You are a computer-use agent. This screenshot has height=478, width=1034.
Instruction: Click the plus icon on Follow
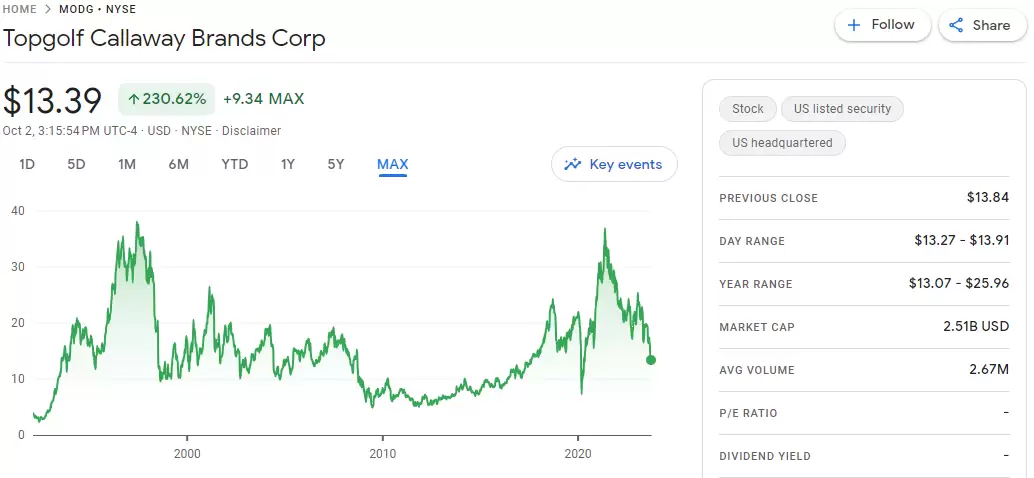coord(854,25)
